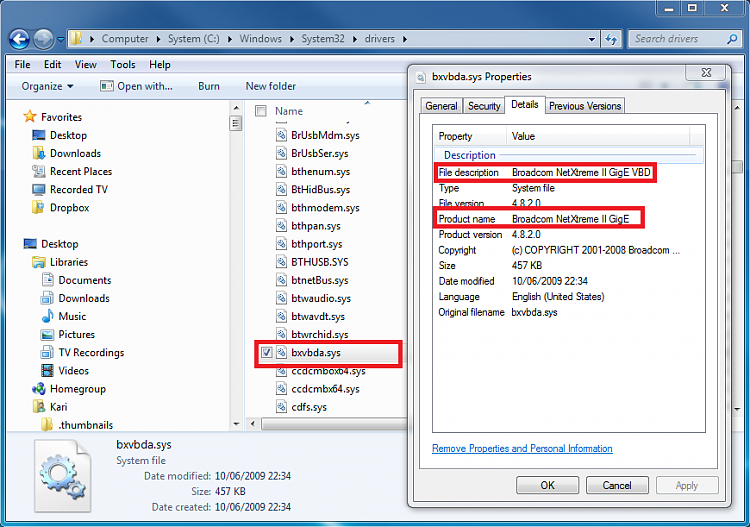Screen dimensions: 750x527
Task: Open the address bar history dropdown arrow
Action: click(592, 39)
